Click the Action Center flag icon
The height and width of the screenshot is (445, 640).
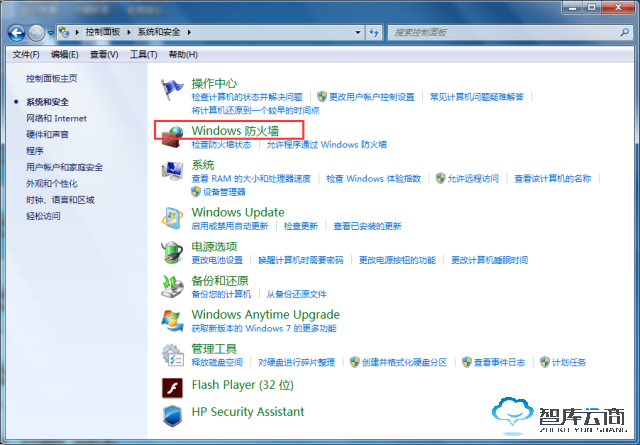[x=172, y=89]
